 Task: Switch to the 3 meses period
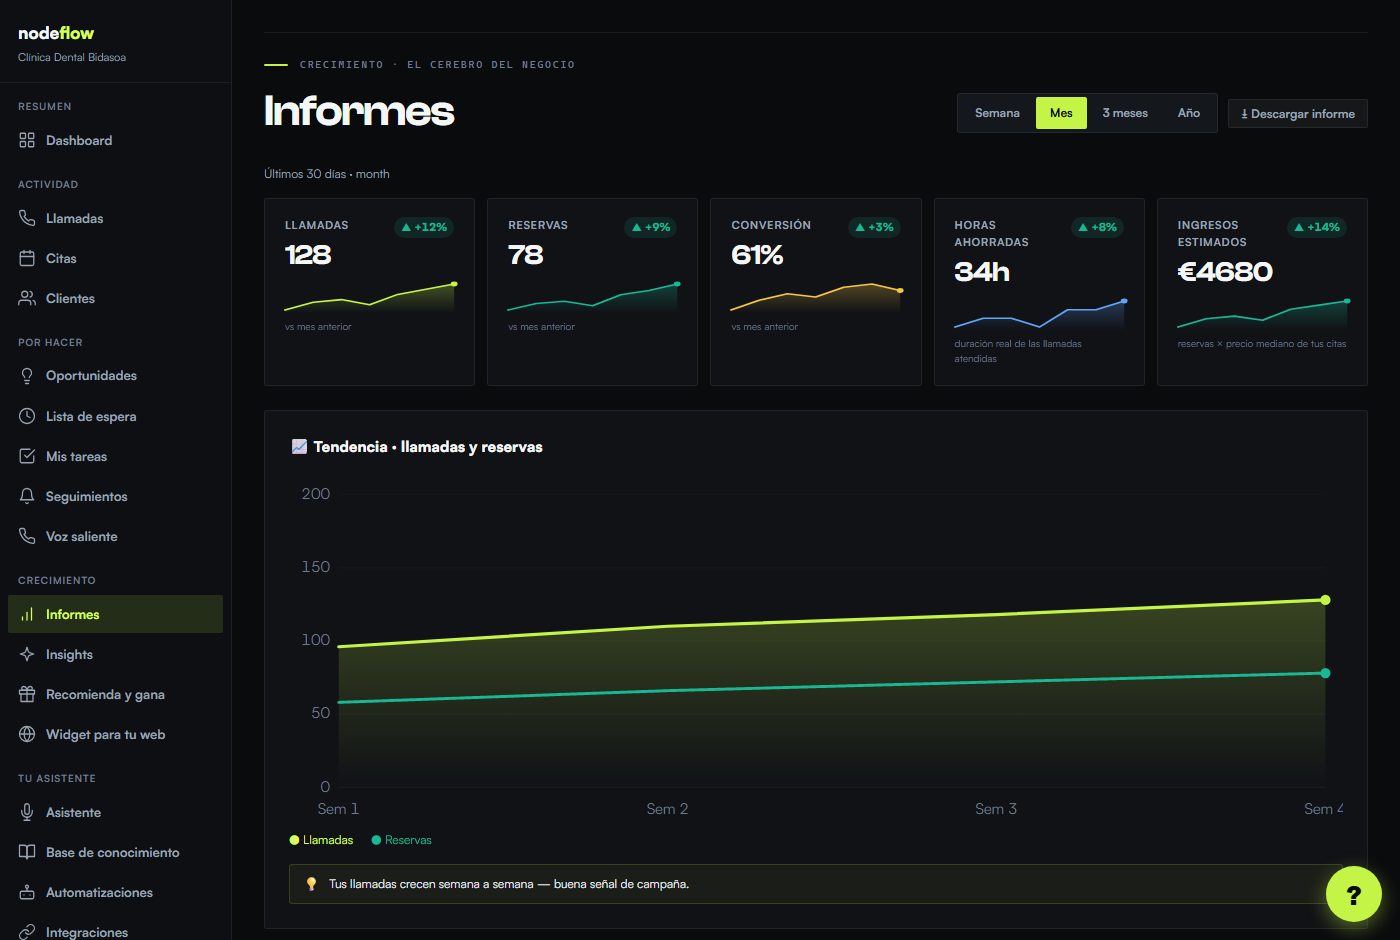tap(1125, 113)
